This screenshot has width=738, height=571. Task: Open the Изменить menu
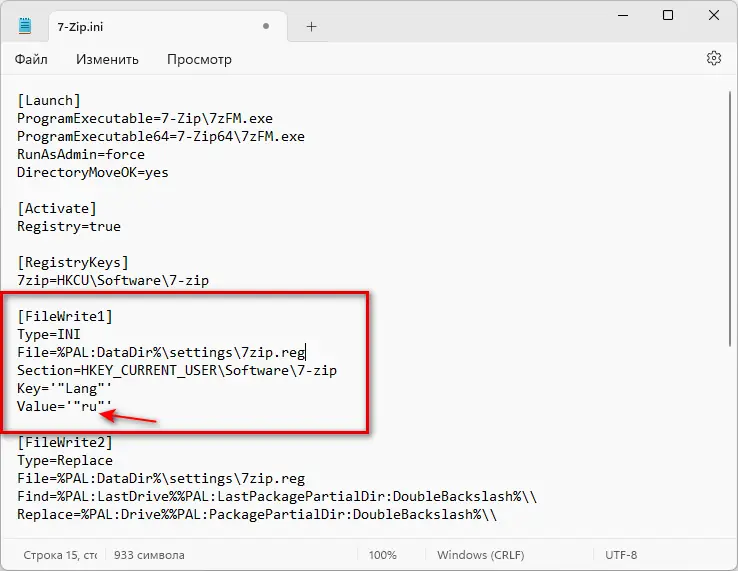(x=107, y=59)
